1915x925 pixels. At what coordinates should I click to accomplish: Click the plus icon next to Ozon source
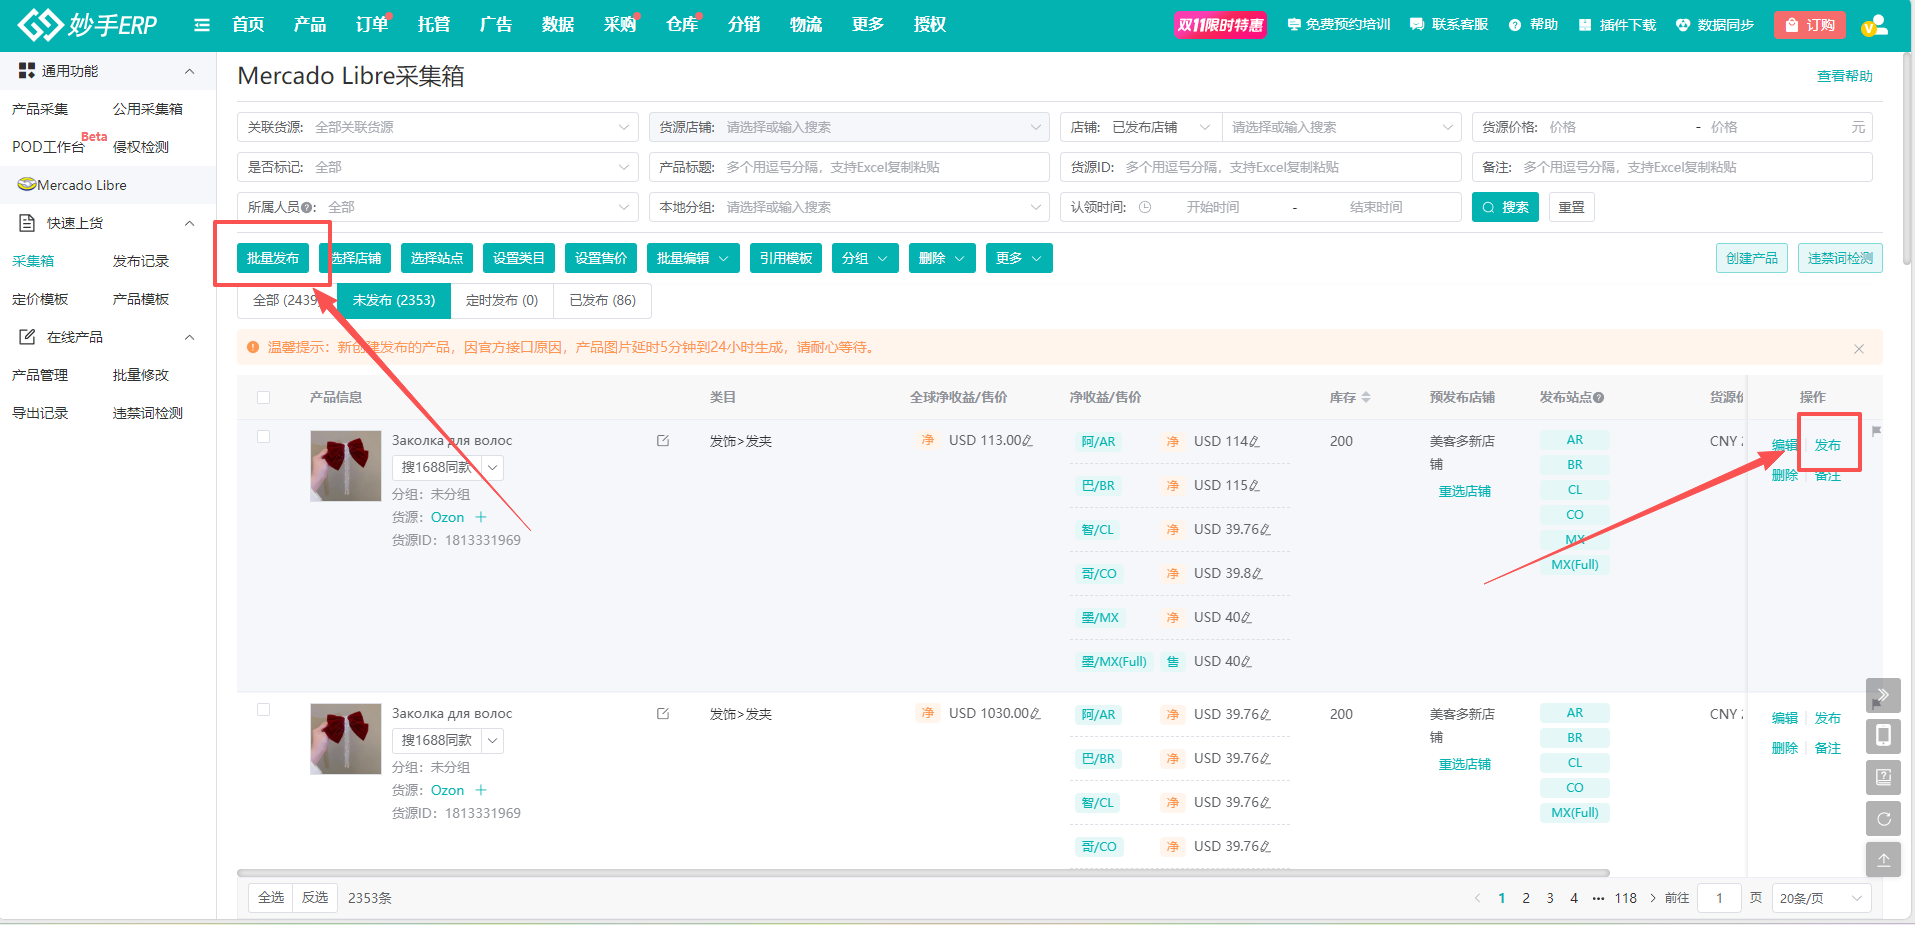(x=481, y=517)
